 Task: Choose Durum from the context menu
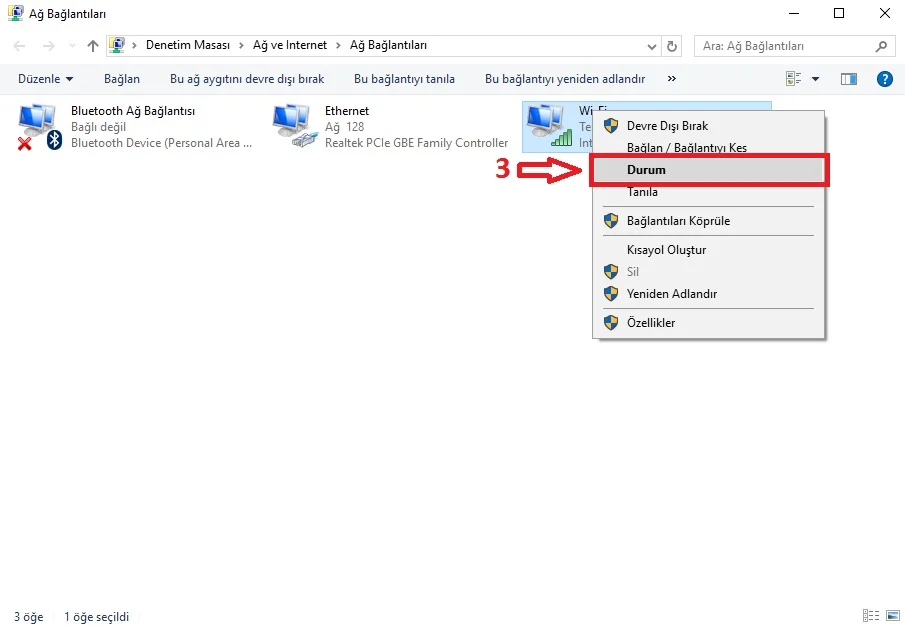click(x=646, y=170)
